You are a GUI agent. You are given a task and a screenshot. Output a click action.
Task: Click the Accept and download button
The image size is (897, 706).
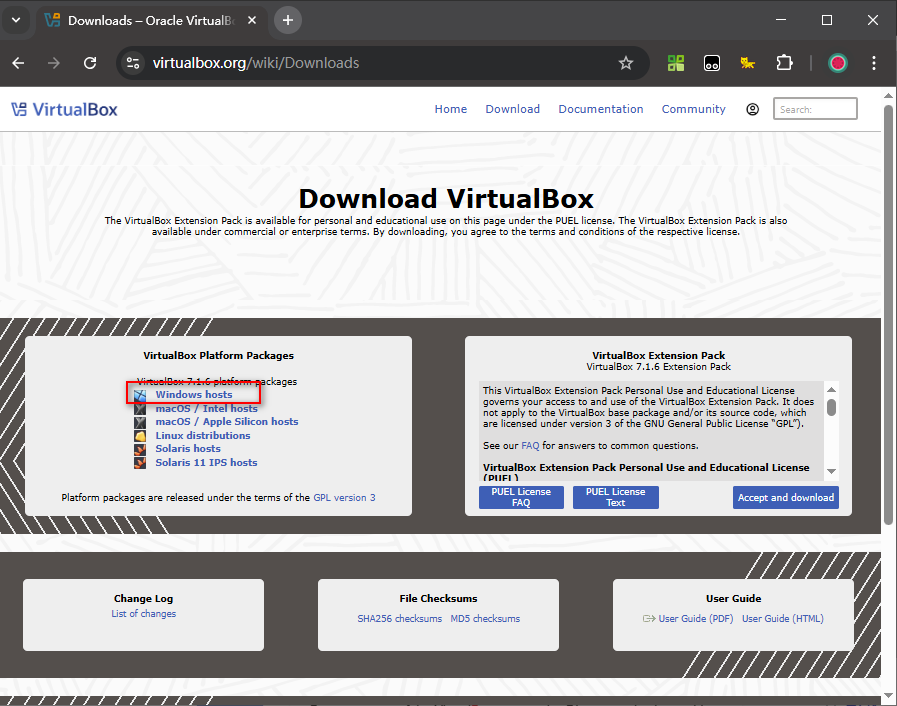pos(786,497)
